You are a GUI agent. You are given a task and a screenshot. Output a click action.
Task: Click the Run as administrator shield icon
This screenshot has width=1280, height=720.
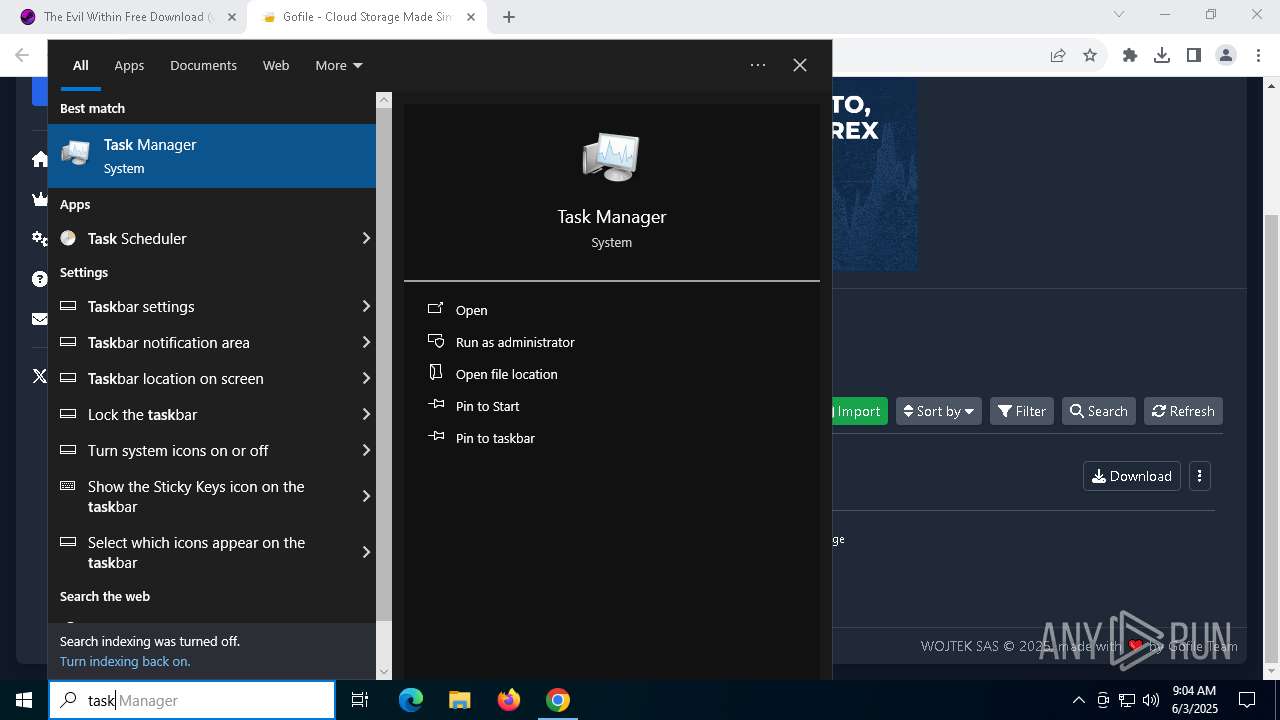coord(435,341)
